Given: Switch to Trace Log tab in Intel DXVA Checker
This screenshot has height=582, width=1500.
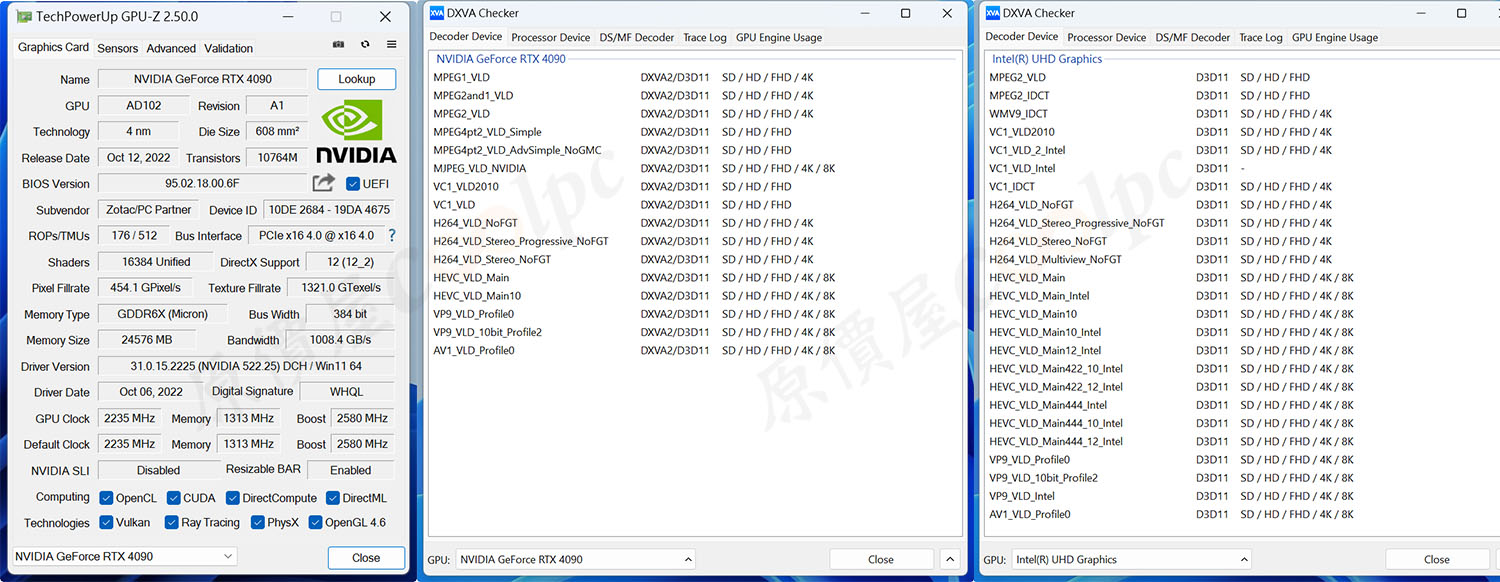Looking at the screenshot, I should click(1261, 38).
